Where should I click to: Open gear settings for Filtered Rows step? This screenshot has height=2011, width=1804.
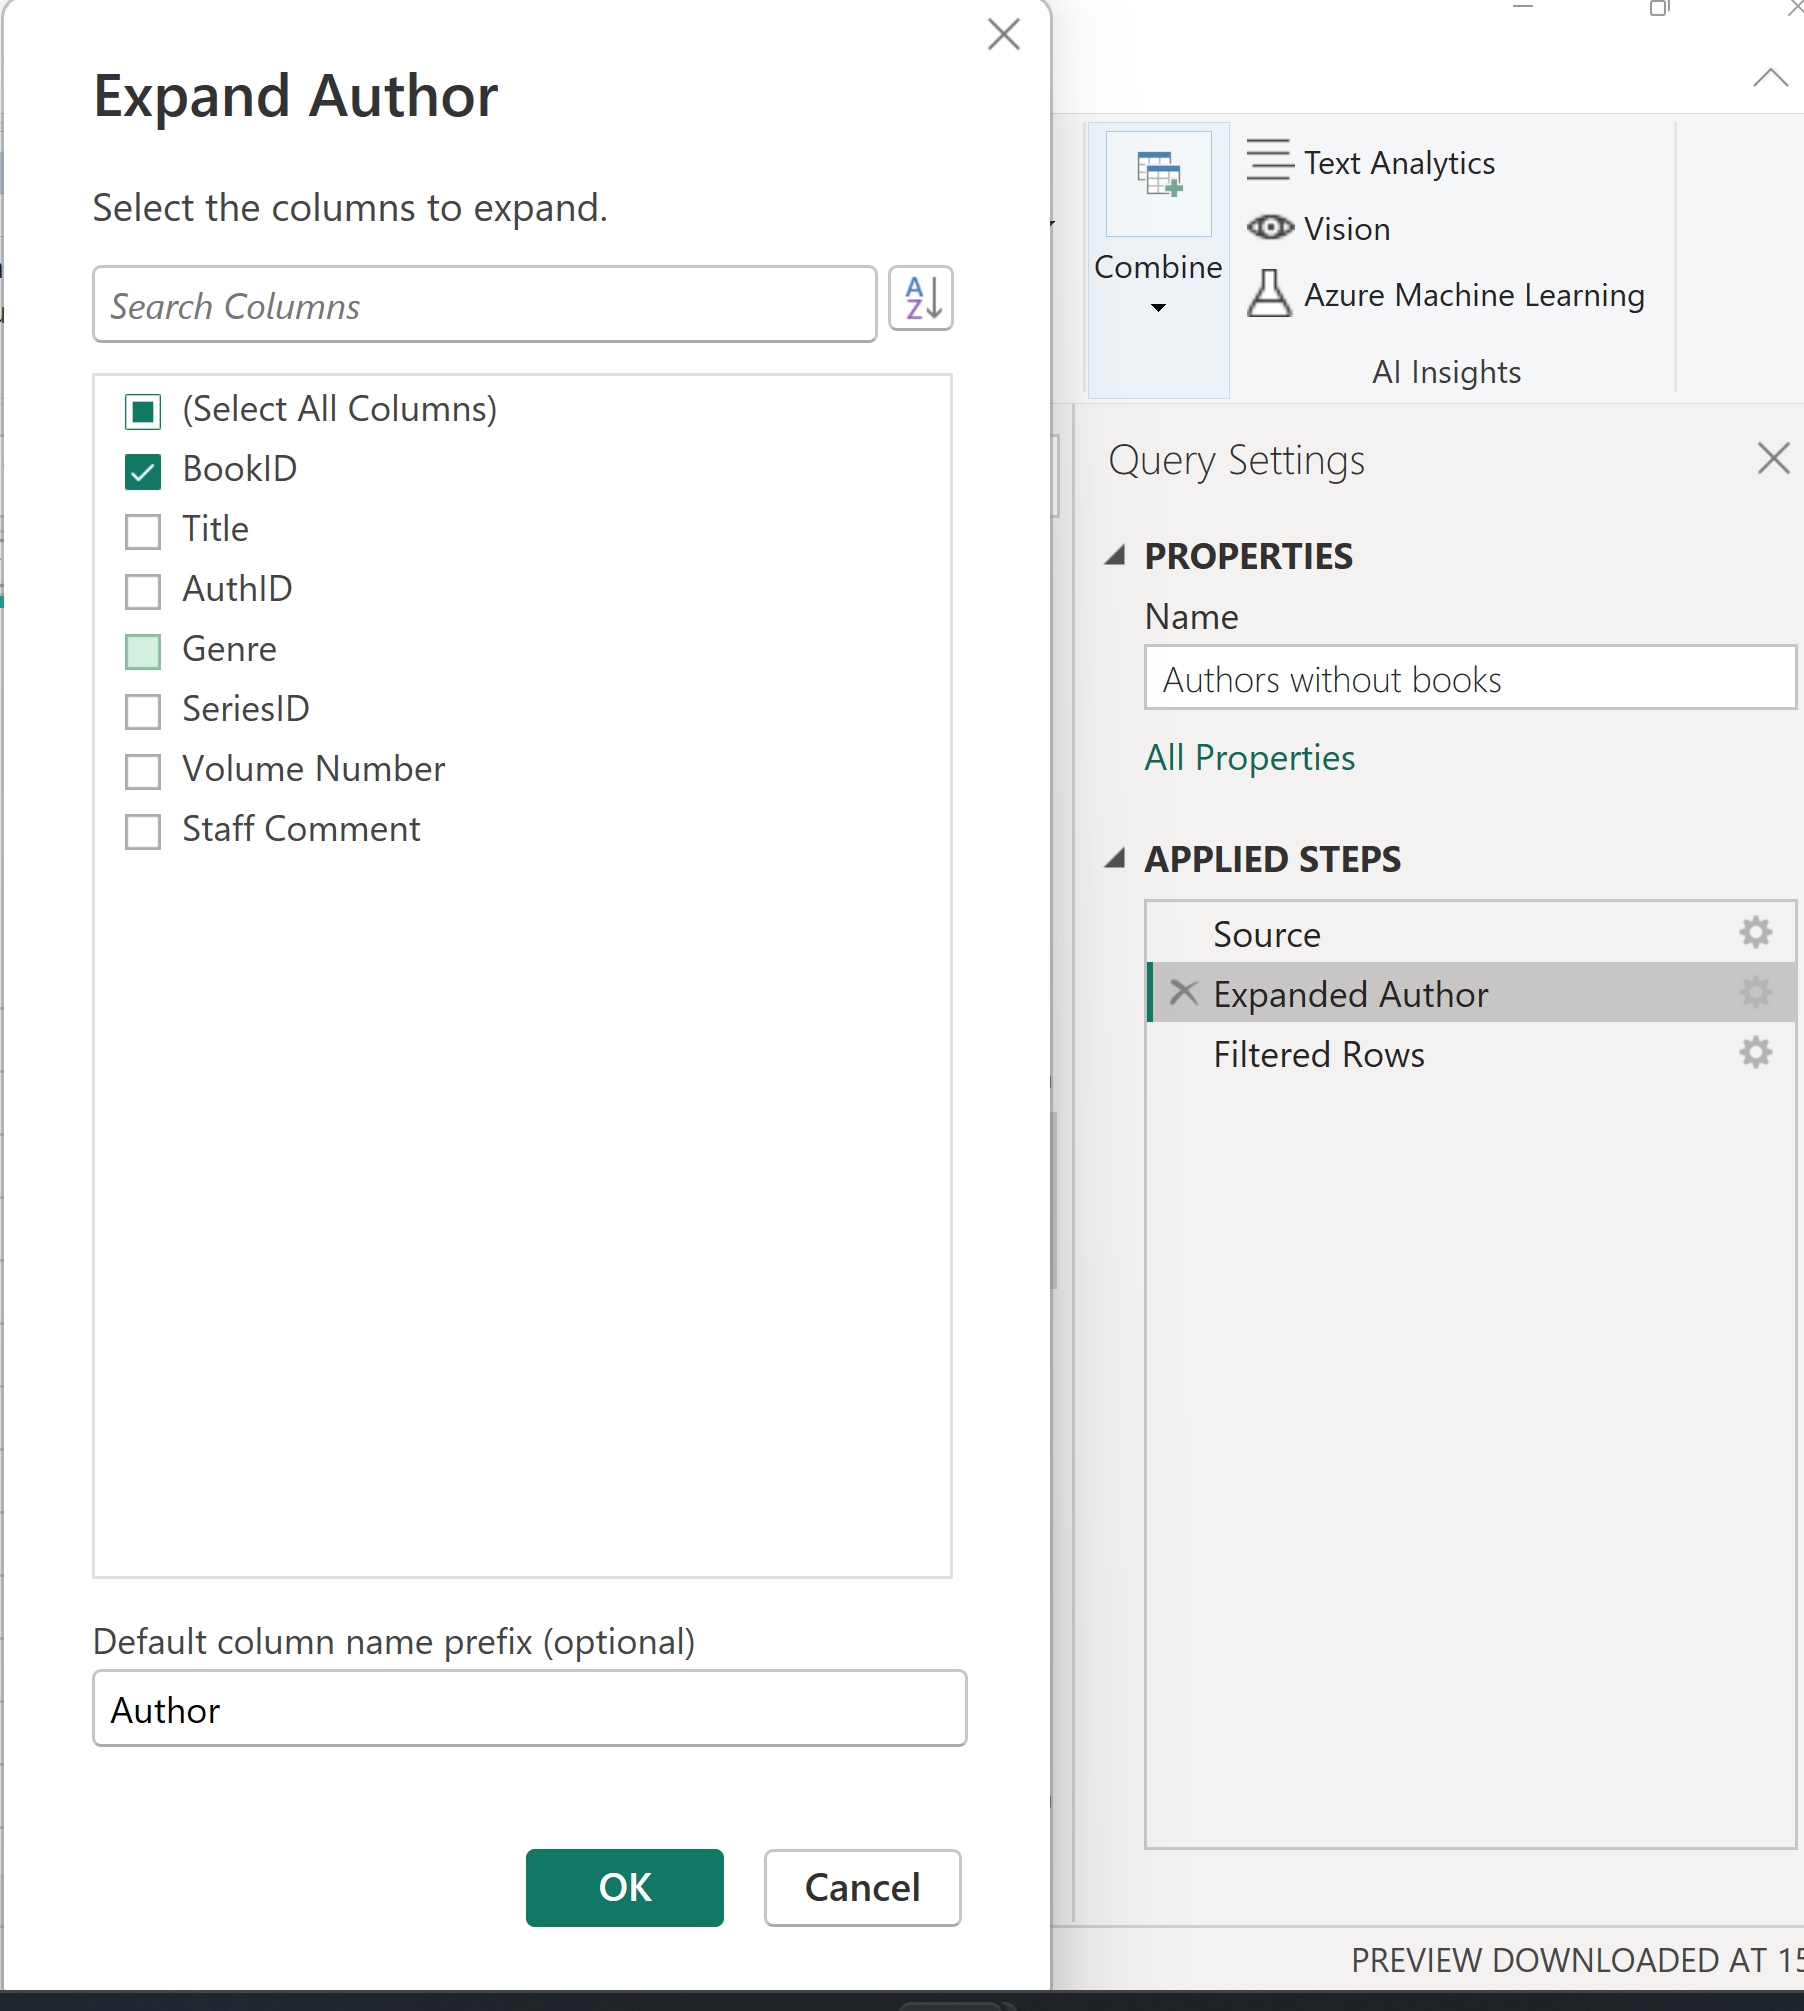point(1755,1053)
